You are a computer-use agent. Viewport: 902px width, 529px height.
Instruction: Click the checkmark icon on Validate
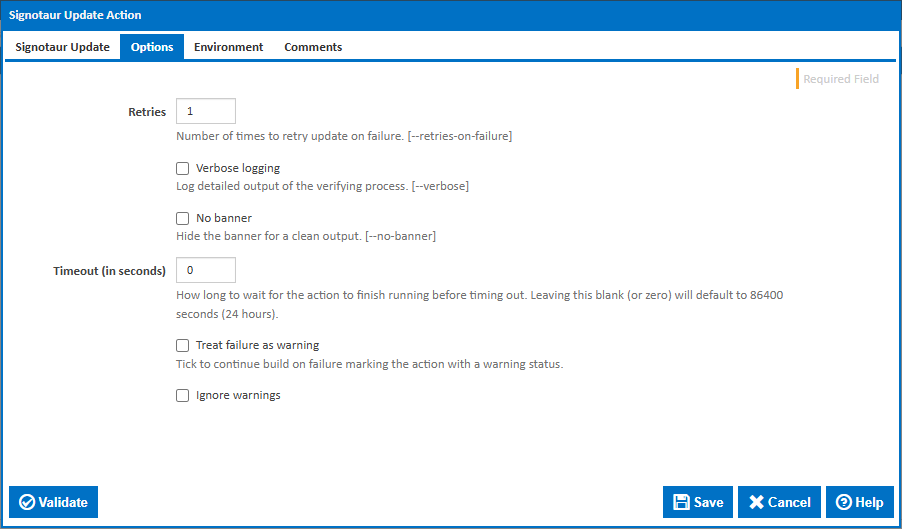click(27, 502)
